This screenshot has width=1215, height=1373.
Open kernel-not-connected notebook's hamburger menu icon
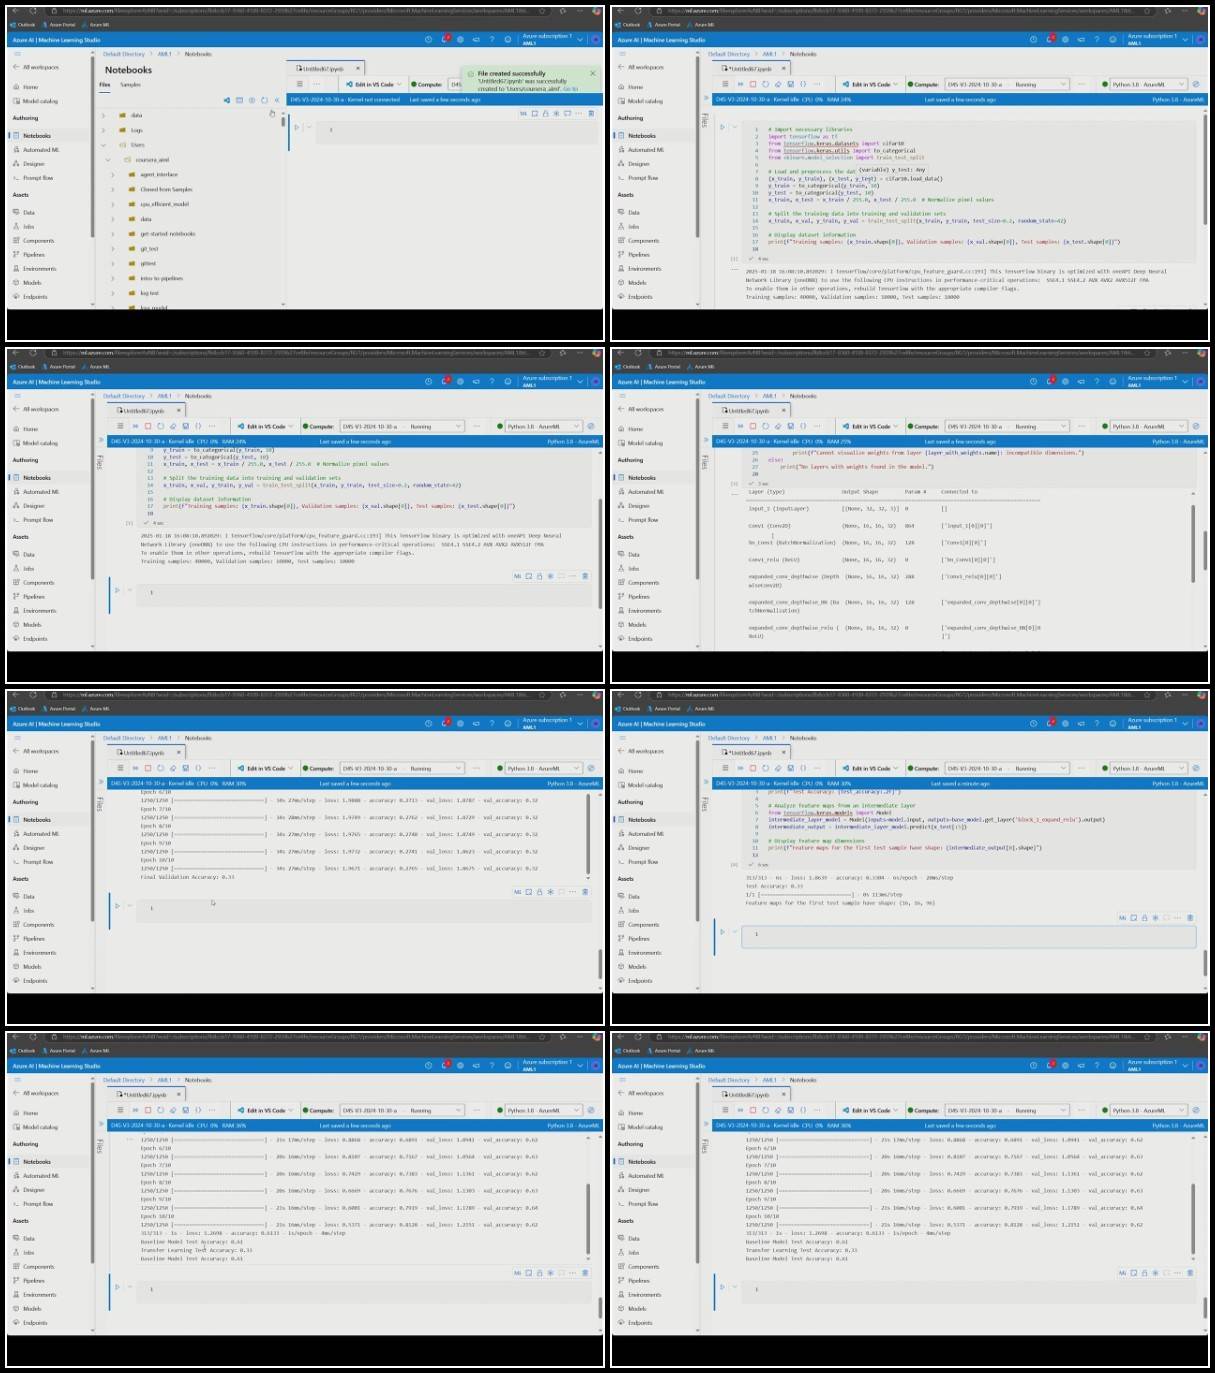tap(298, 84)
